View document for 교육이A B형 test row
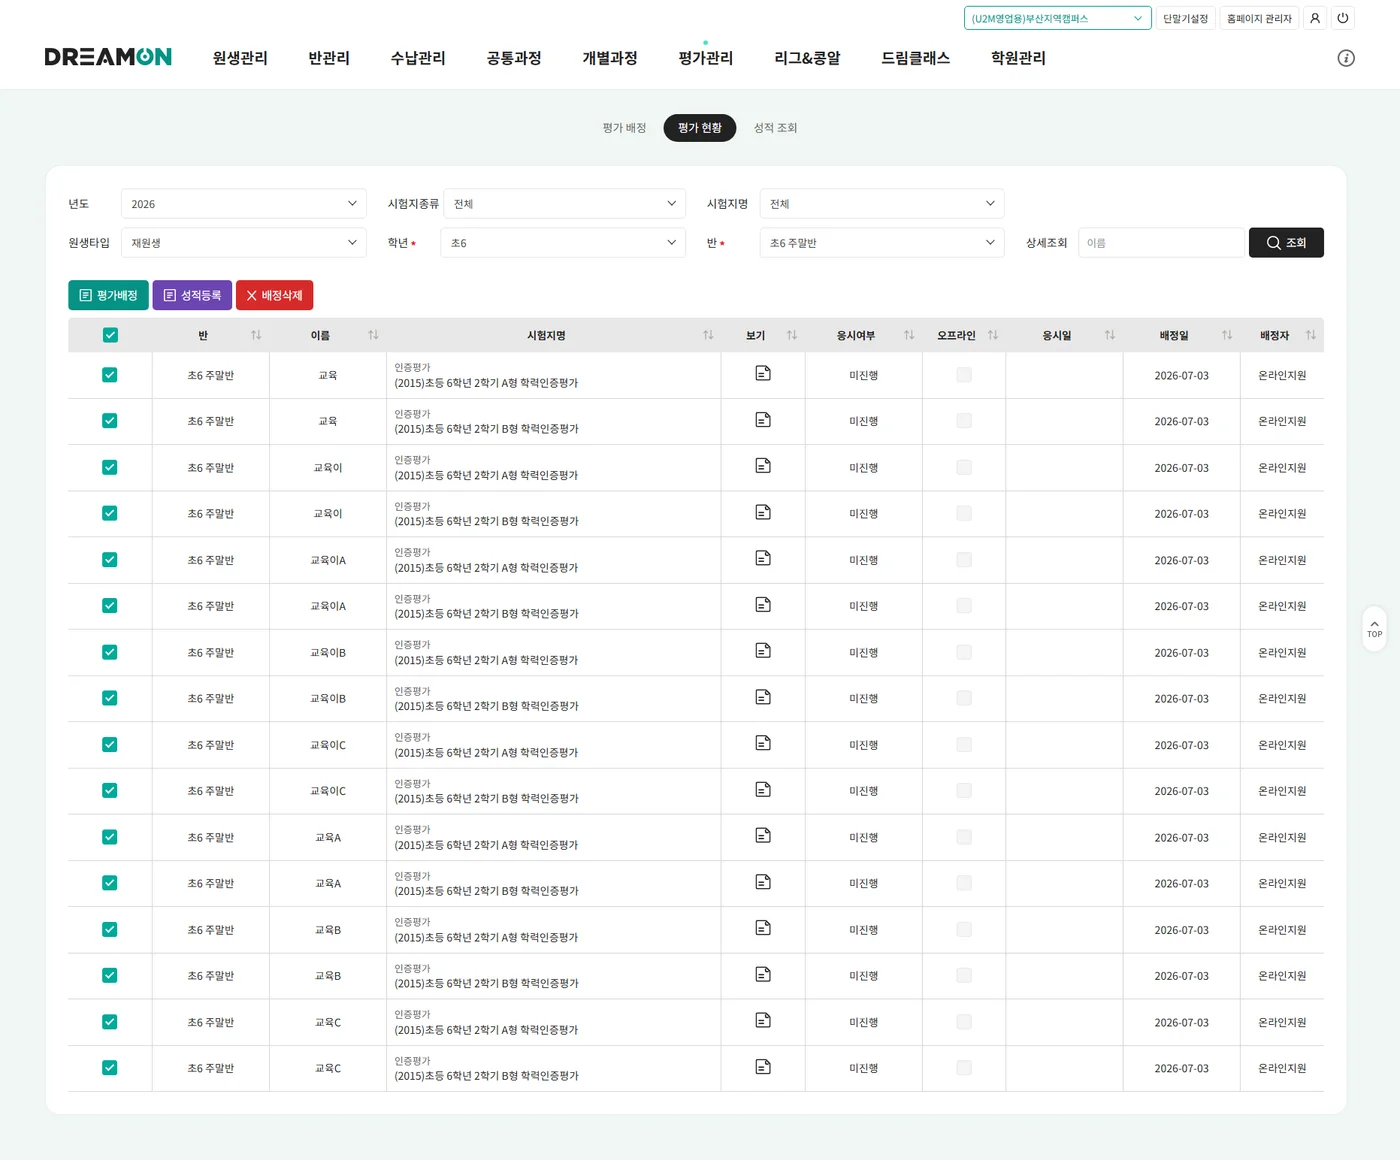 (x=763, y=605)
